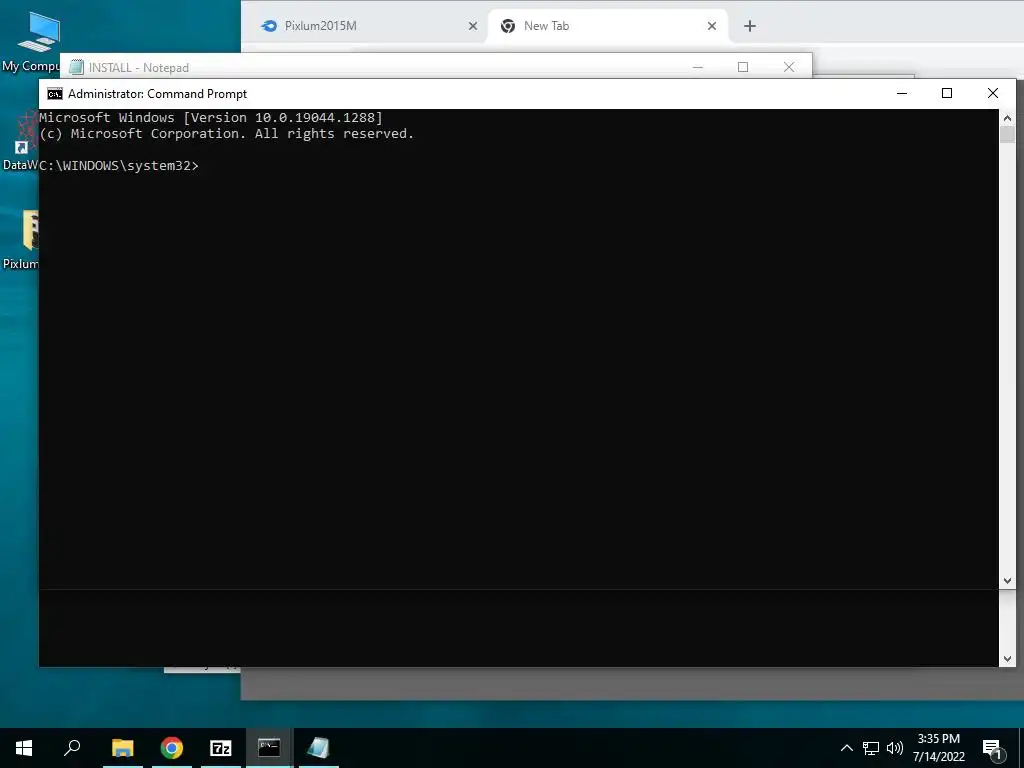This screenshot has width=1024, height=768.
Task: Click the Notepad icon in INSTALL title bar
Action: 76,67
